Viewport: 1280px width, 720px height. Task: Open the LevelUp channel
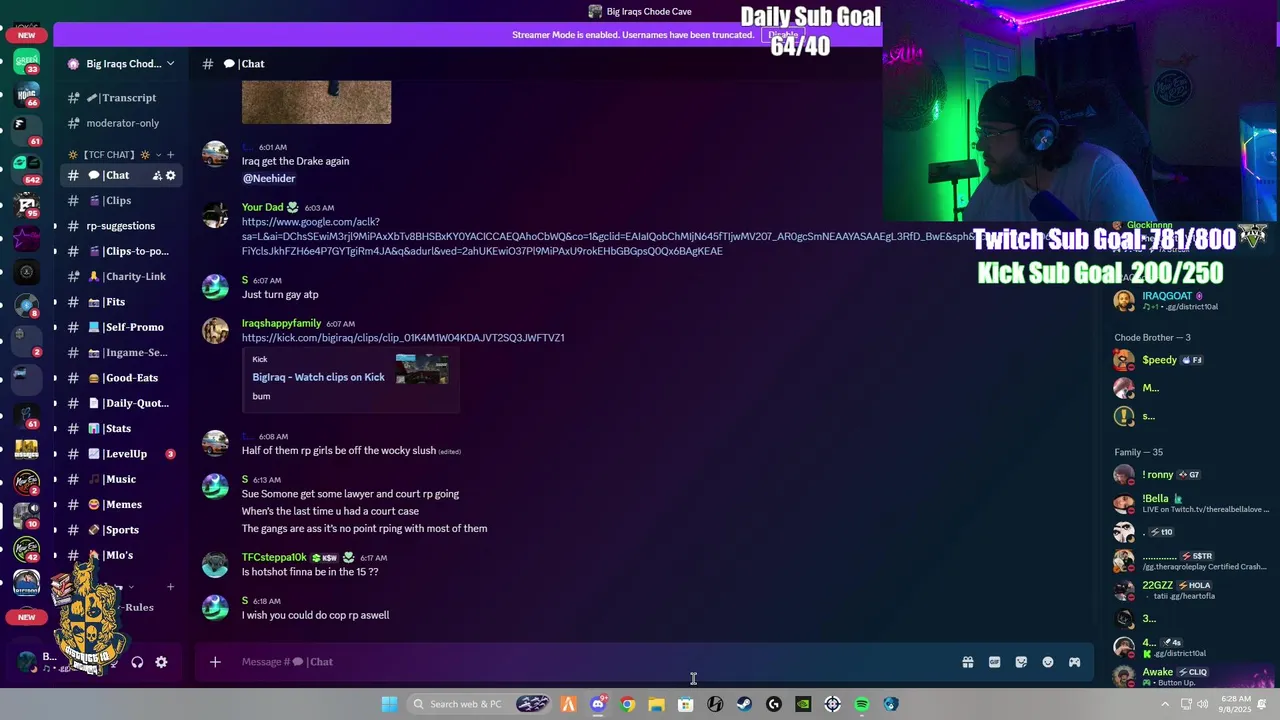tap(121, 454)
